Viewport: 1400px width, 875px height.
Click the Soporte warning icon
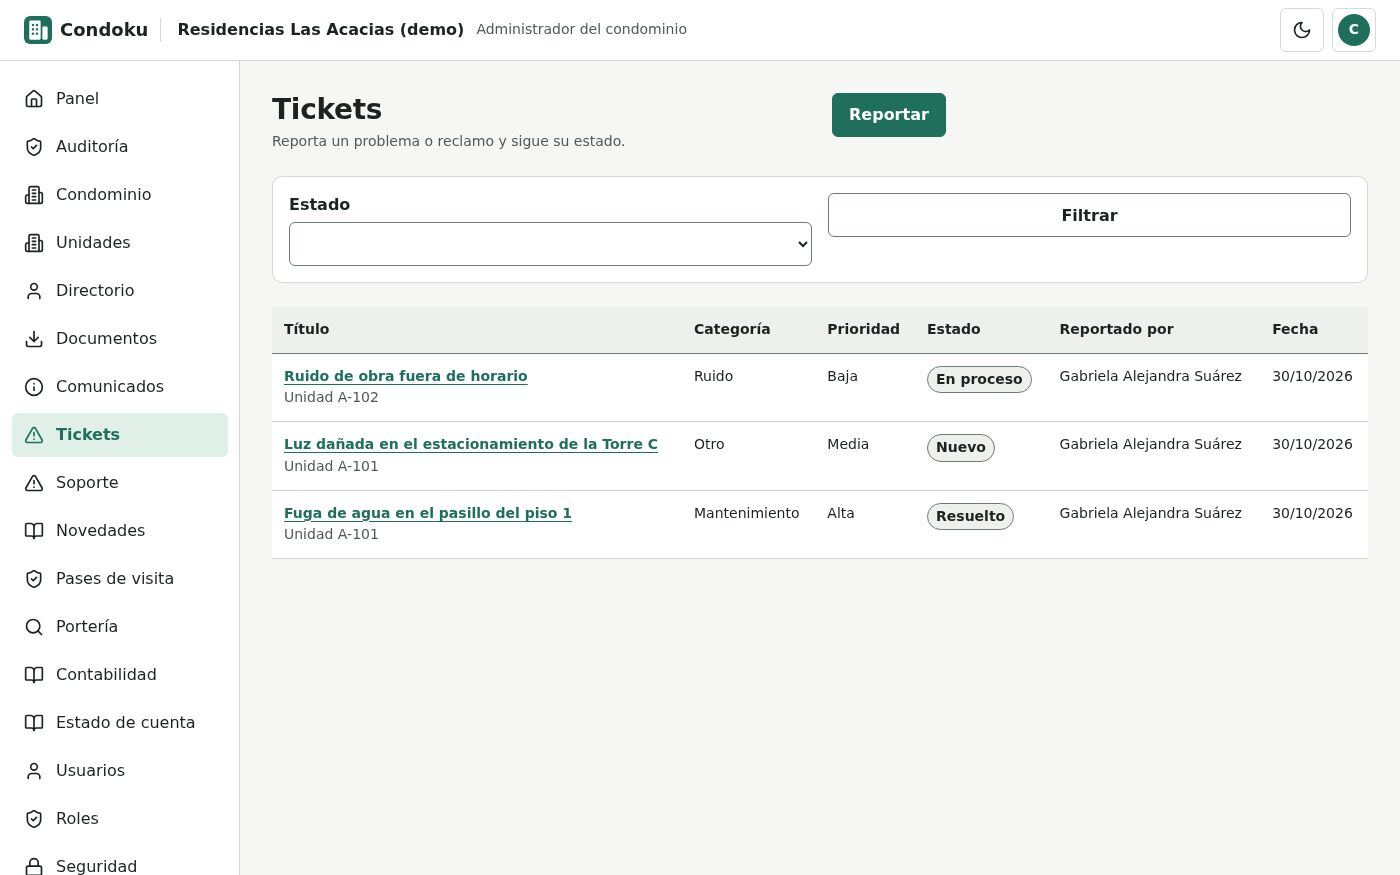click(x=34, y=483)
